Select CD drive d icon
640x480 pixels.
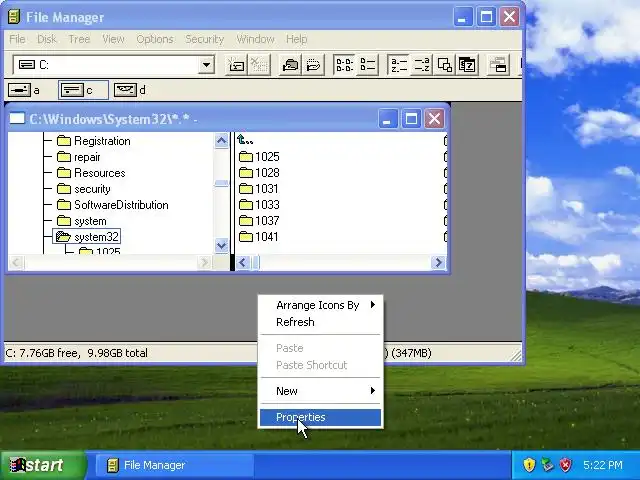pyautogui.click(x=125, y=90)
